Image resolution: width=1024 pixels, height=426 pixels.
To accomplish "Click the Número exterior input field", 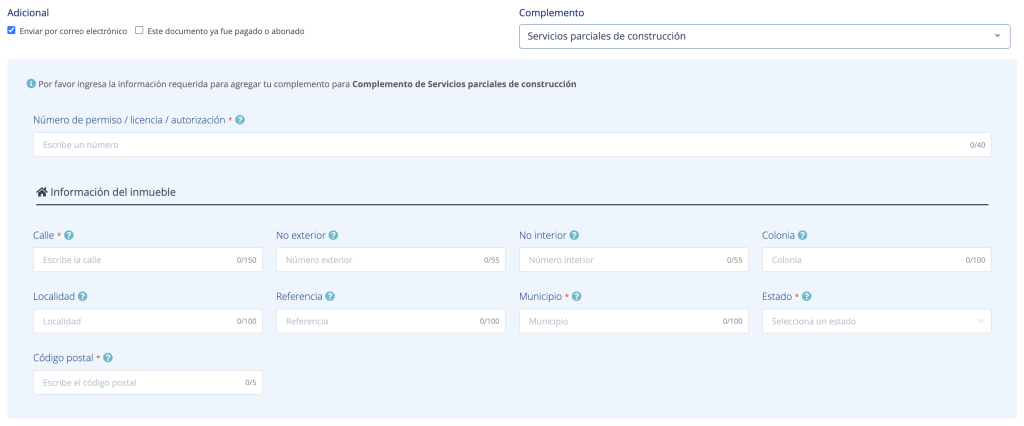I will point(380,260).
